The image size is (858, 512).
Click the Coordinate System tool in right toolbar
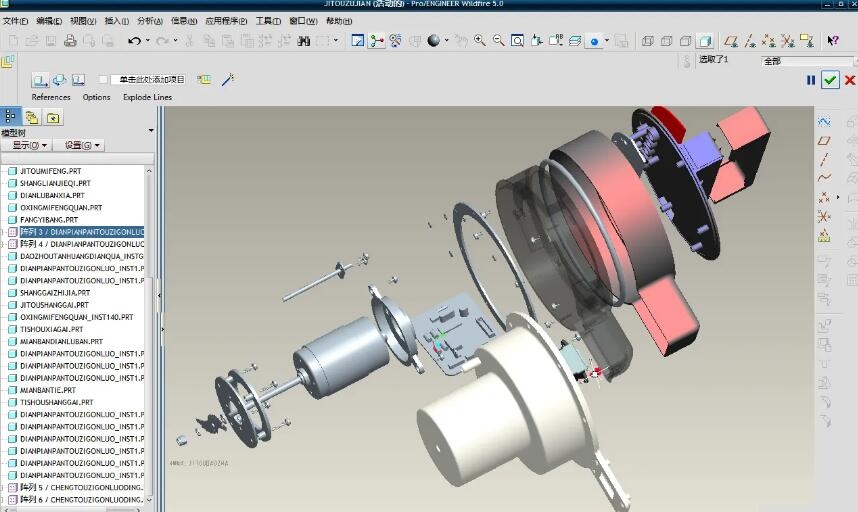click(x=824, y=217)
